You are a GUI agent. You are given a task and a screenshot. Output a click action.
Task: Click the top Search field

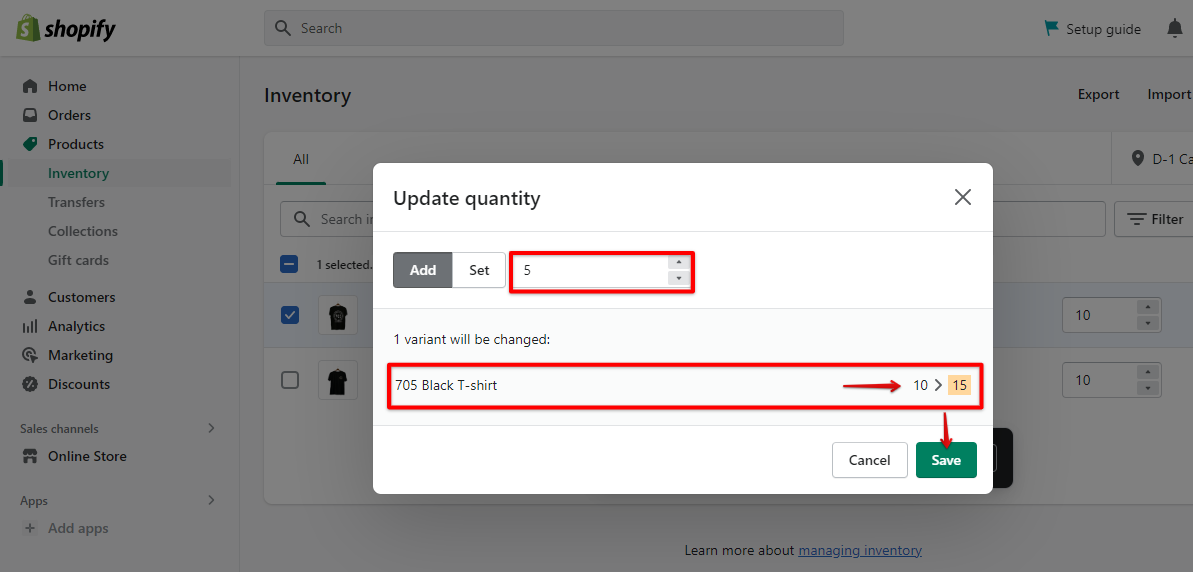[553, 28]
